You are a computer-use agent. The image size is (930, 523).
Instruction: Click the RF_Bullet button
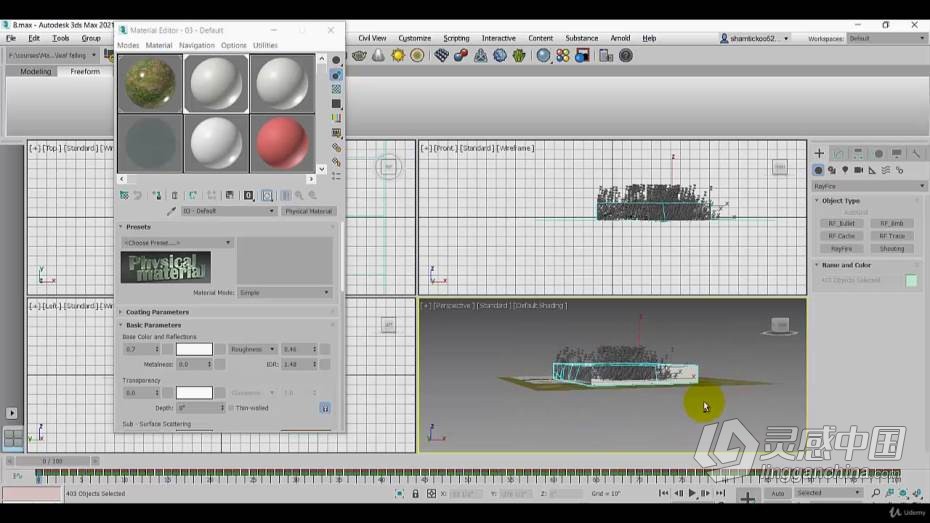842,224
